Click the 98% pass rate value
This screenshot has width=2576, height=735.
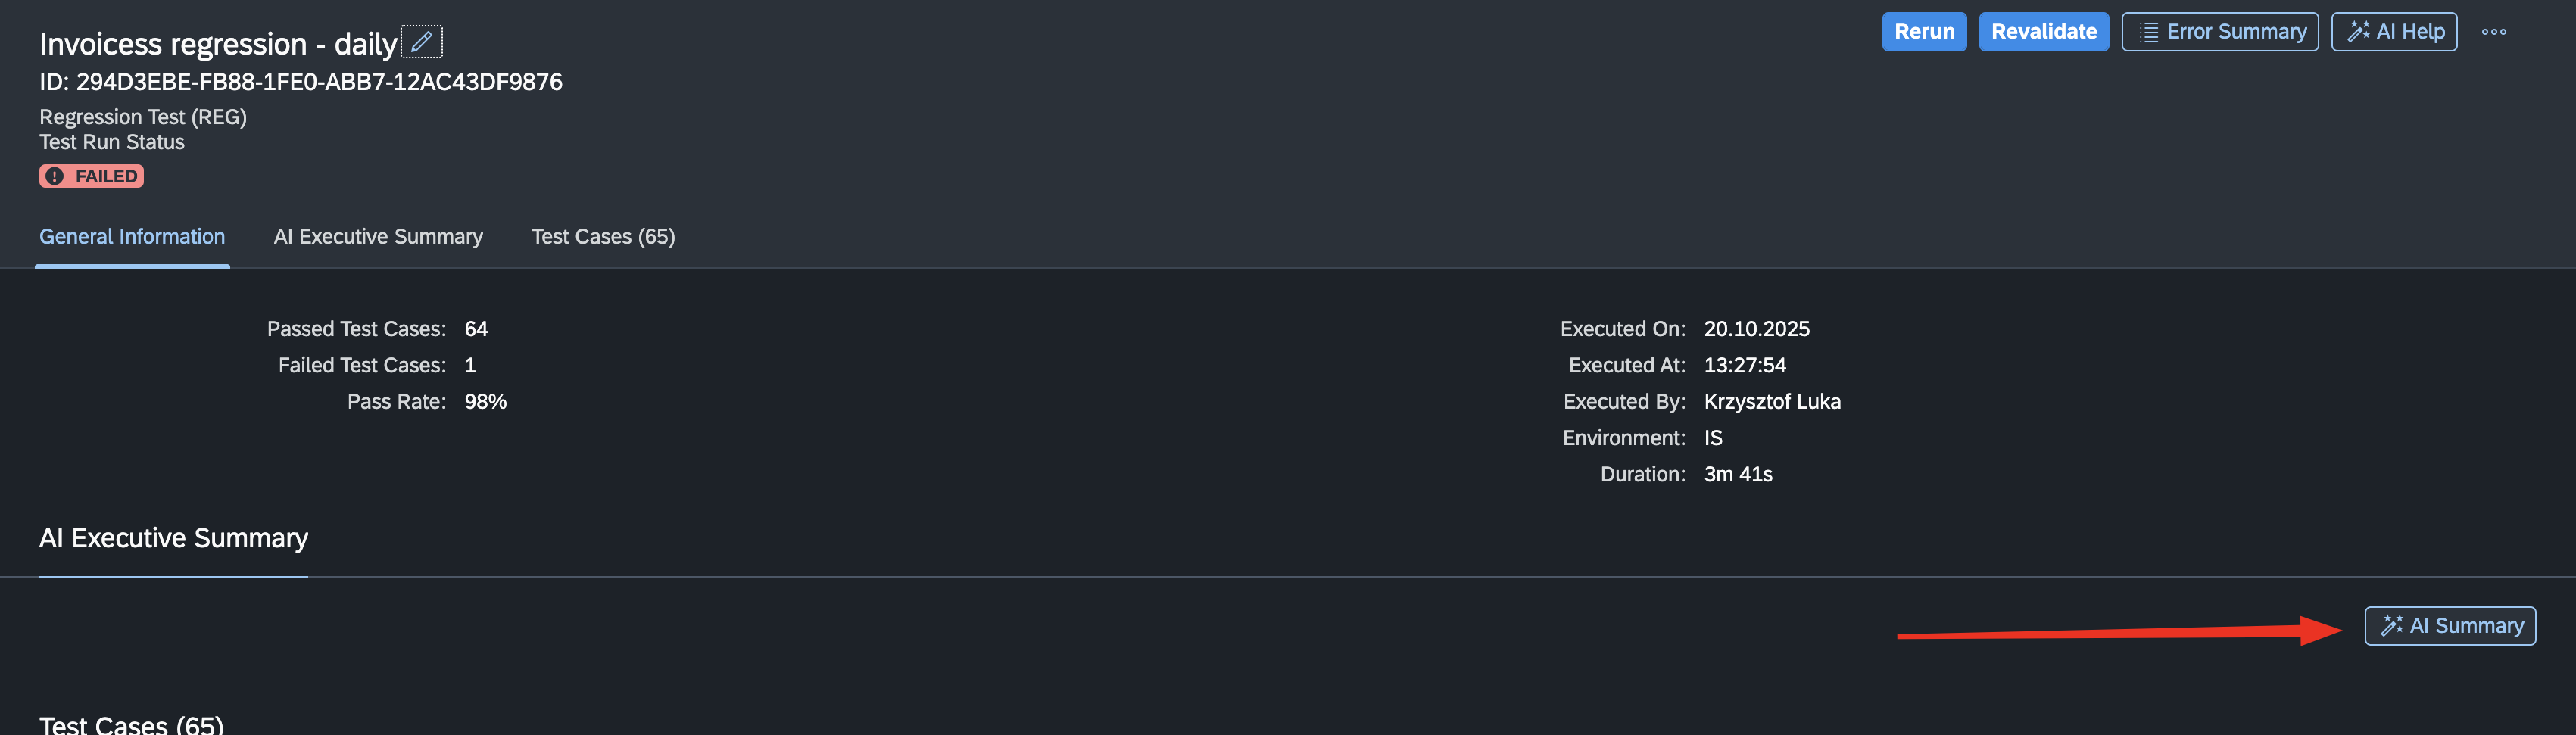[x=485, y=402]
